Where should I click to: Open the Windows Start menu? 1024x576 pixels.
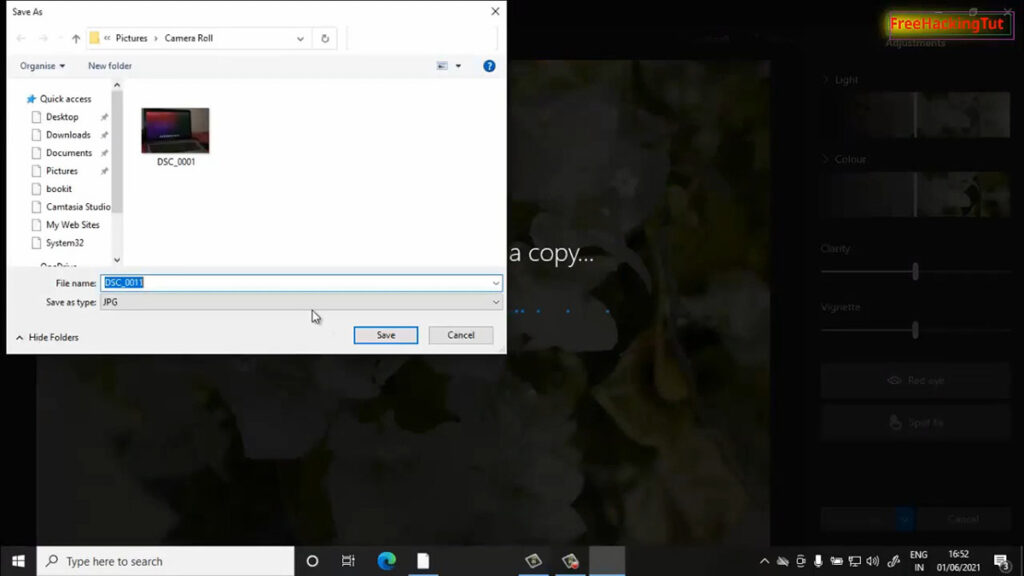tap(18, 561)
